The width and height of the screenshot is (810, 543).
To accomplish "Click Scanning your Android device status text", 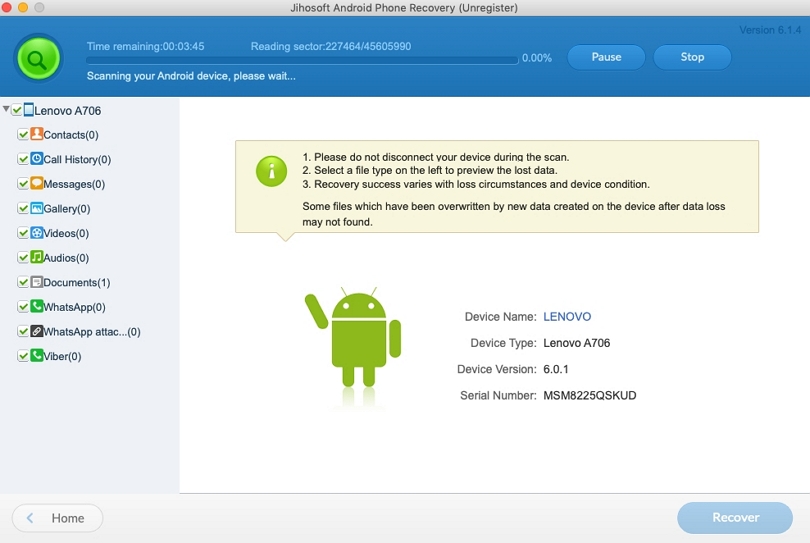I will coord(191,76).
